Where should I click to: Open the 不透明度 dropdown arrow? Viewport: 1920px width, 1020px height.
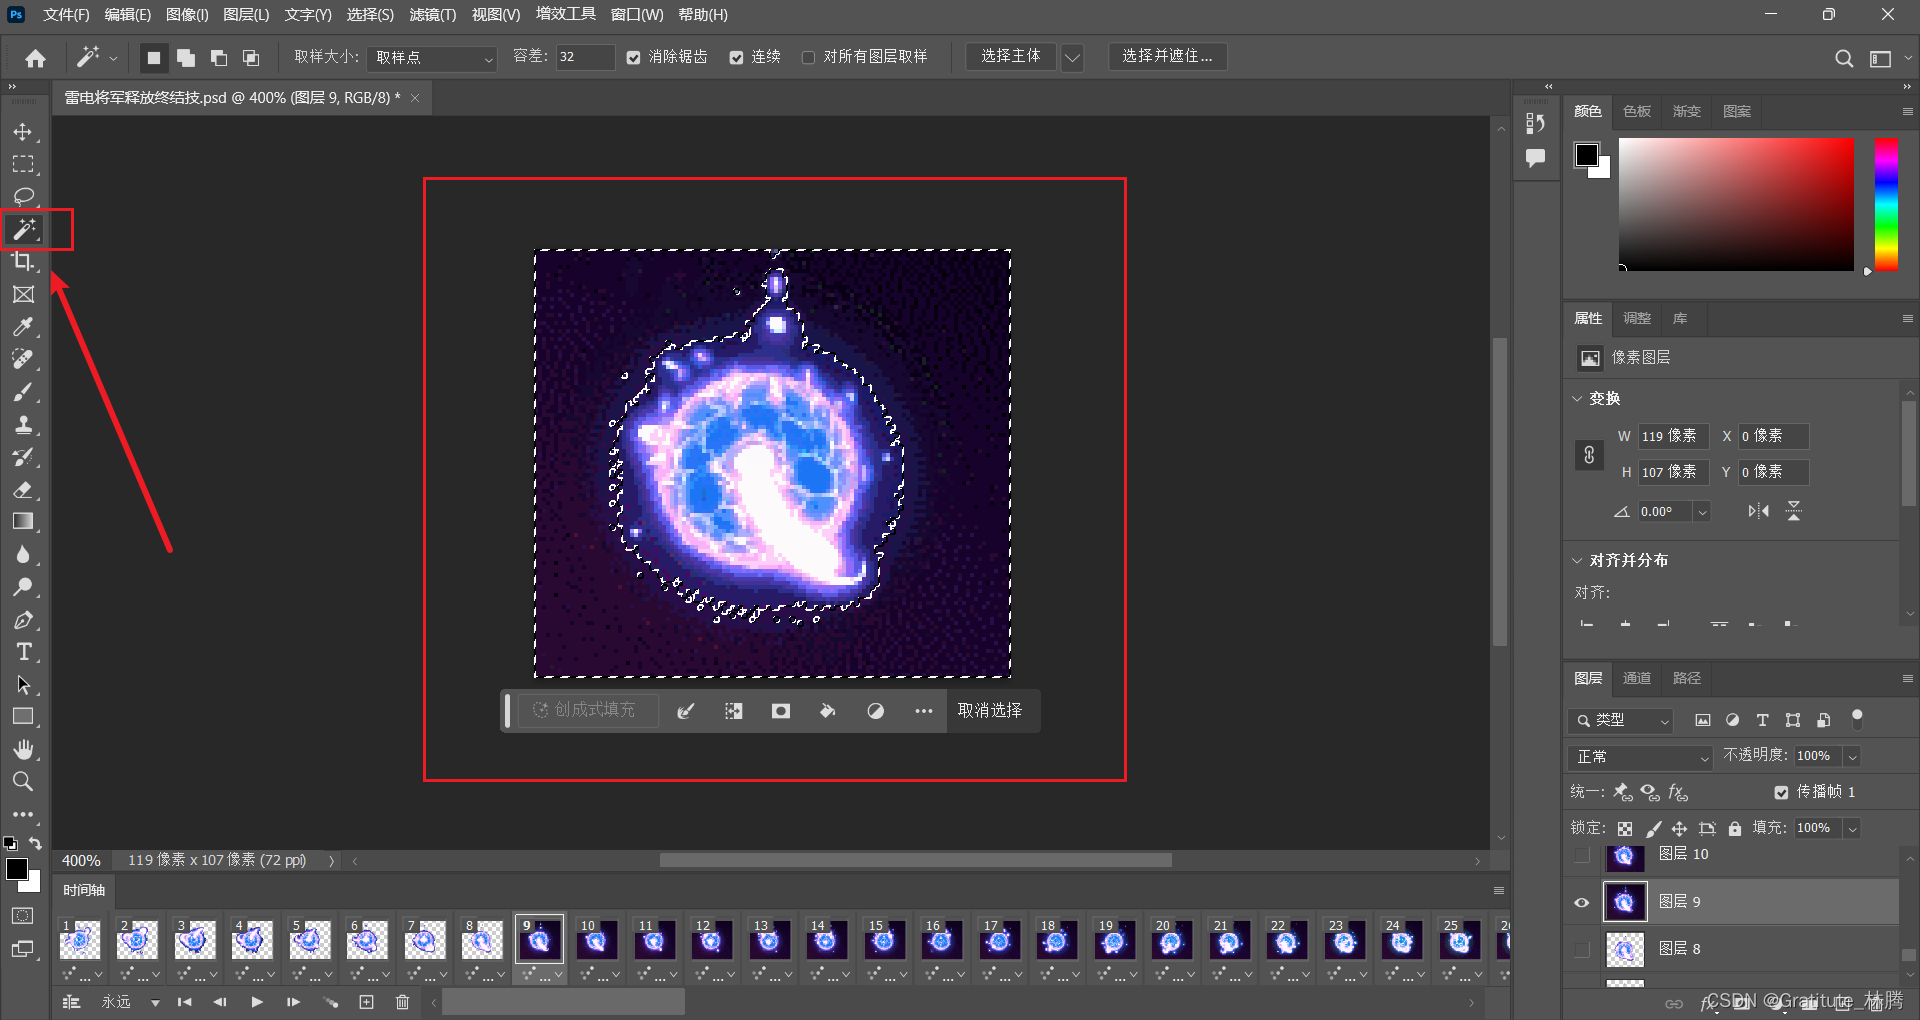pyautogui.click(x=1852, y=757)
